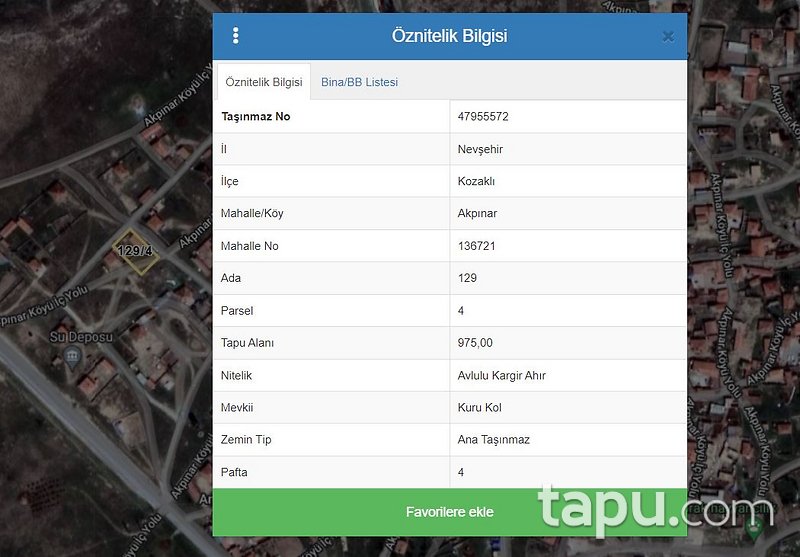Click the Taşınmaz No value 47955572

(x=483, y=116)
